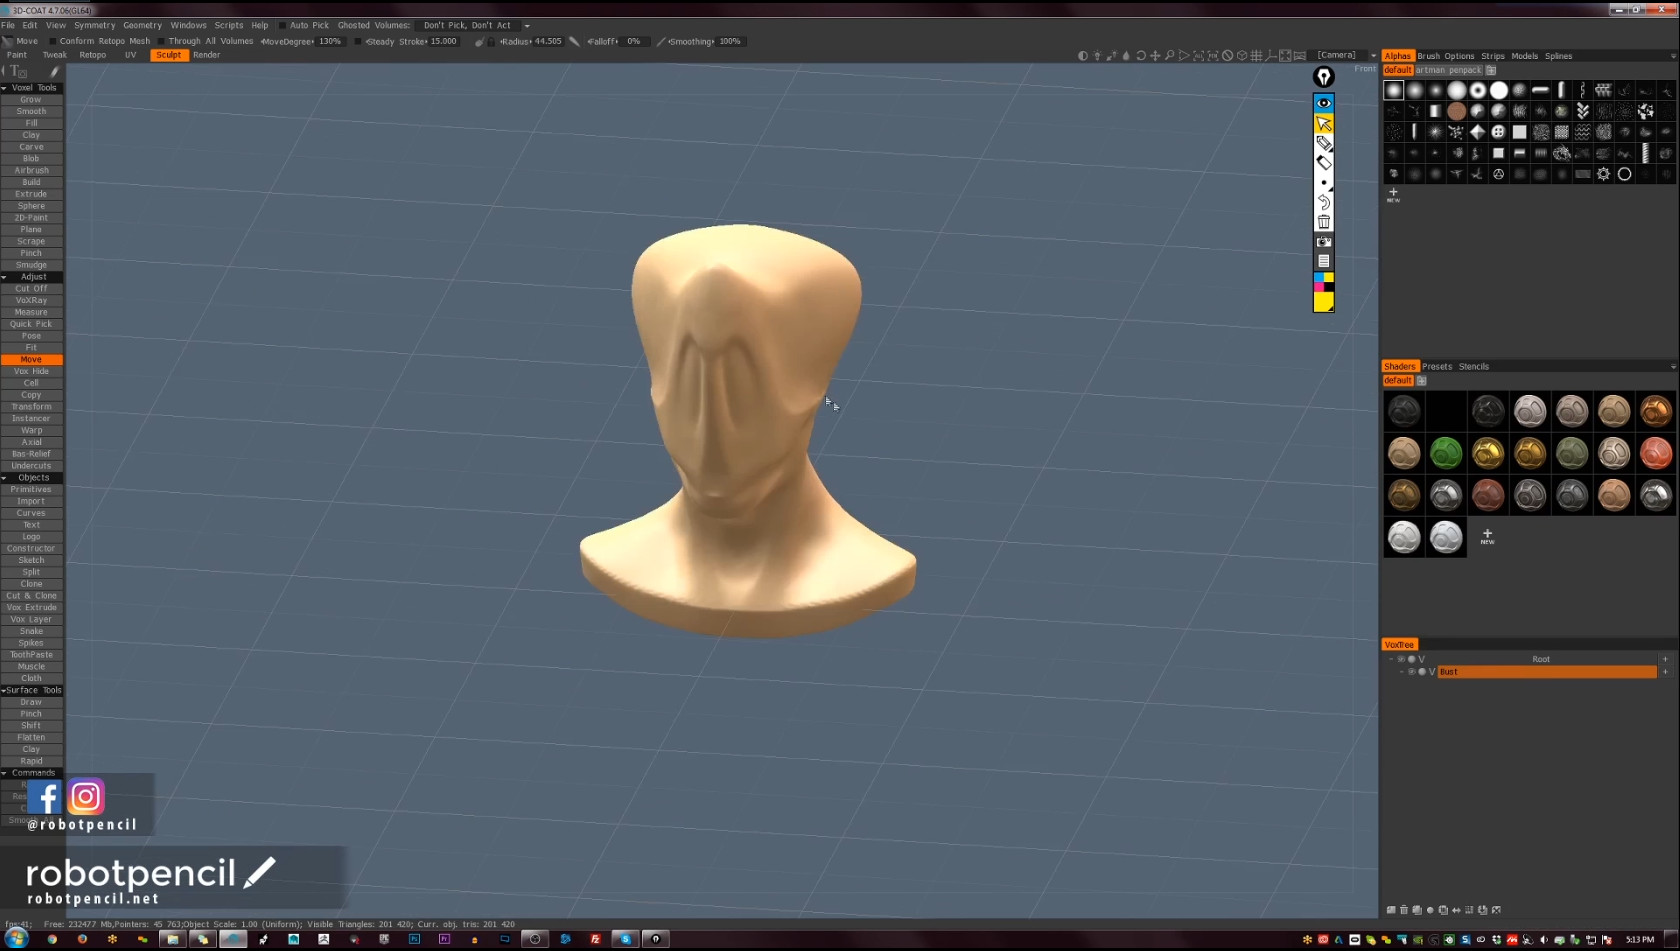Viewport: 1680px width, 951px height.
Task: Click the add folder icon beside artman penpack
Action: click(1490, 70)
